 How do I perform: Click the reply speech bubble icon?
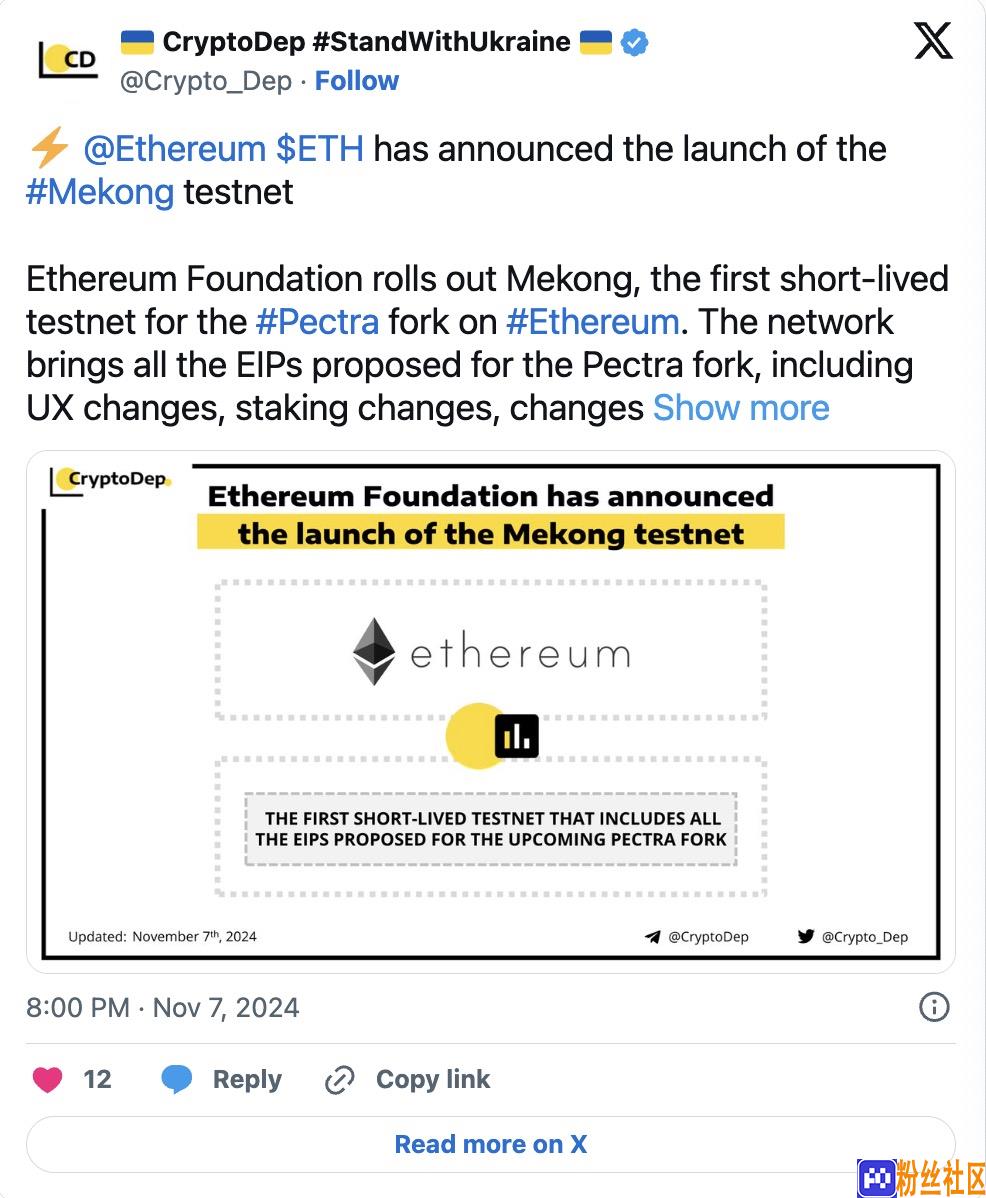tap(176, 1079)
